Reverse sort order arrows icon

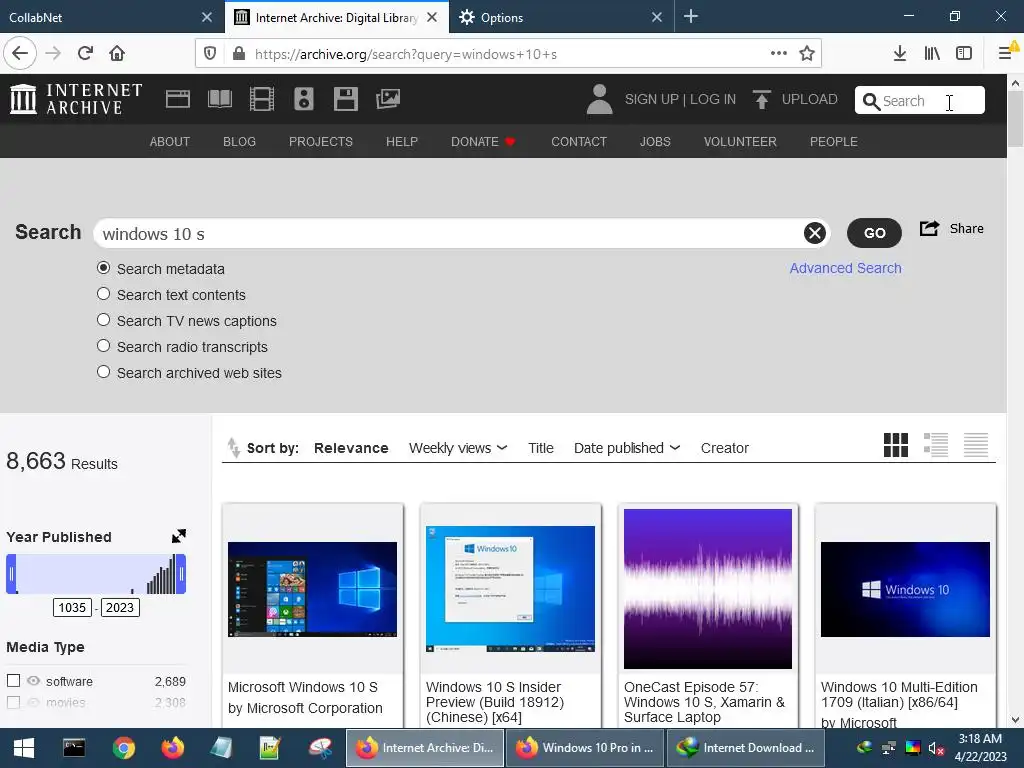pyautogui.click(x=233, y=448)
